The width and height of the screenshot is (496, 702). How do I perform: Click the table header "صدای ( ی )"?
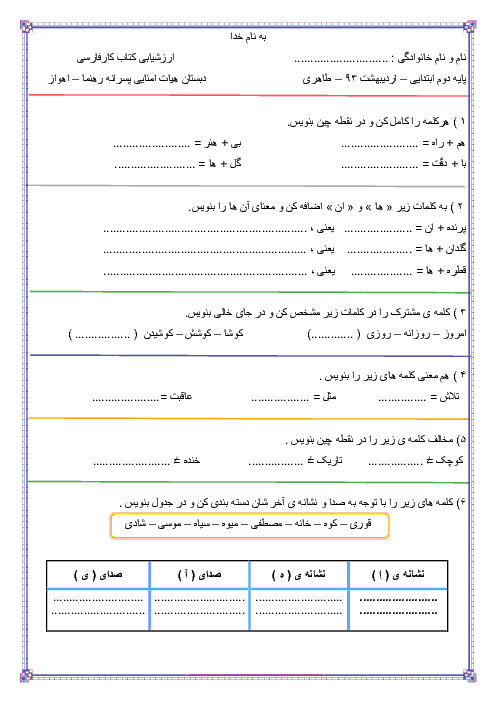tap(98, 574)
